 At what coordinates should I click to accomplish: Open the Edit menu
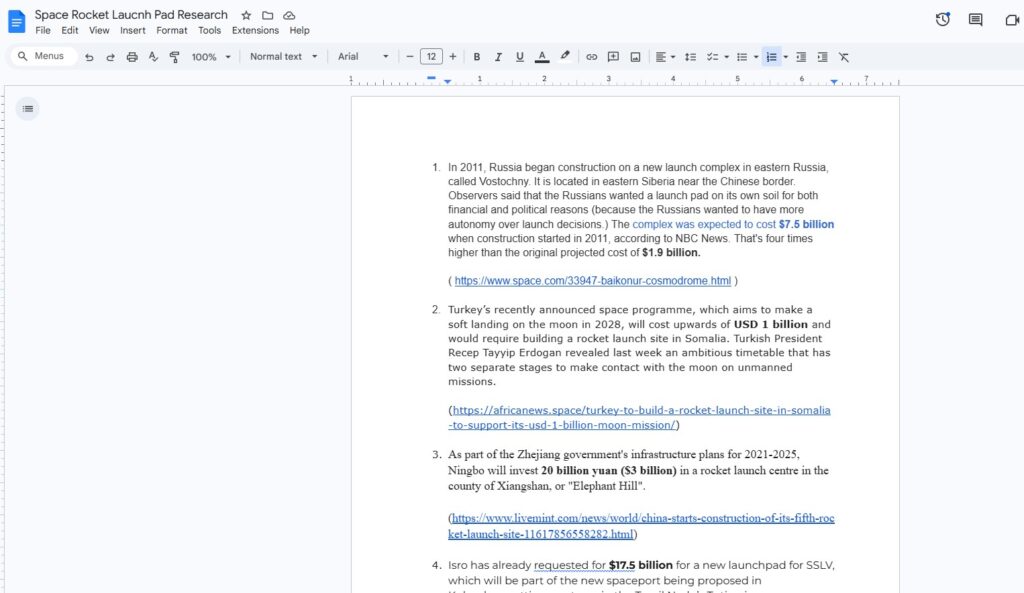70,30
